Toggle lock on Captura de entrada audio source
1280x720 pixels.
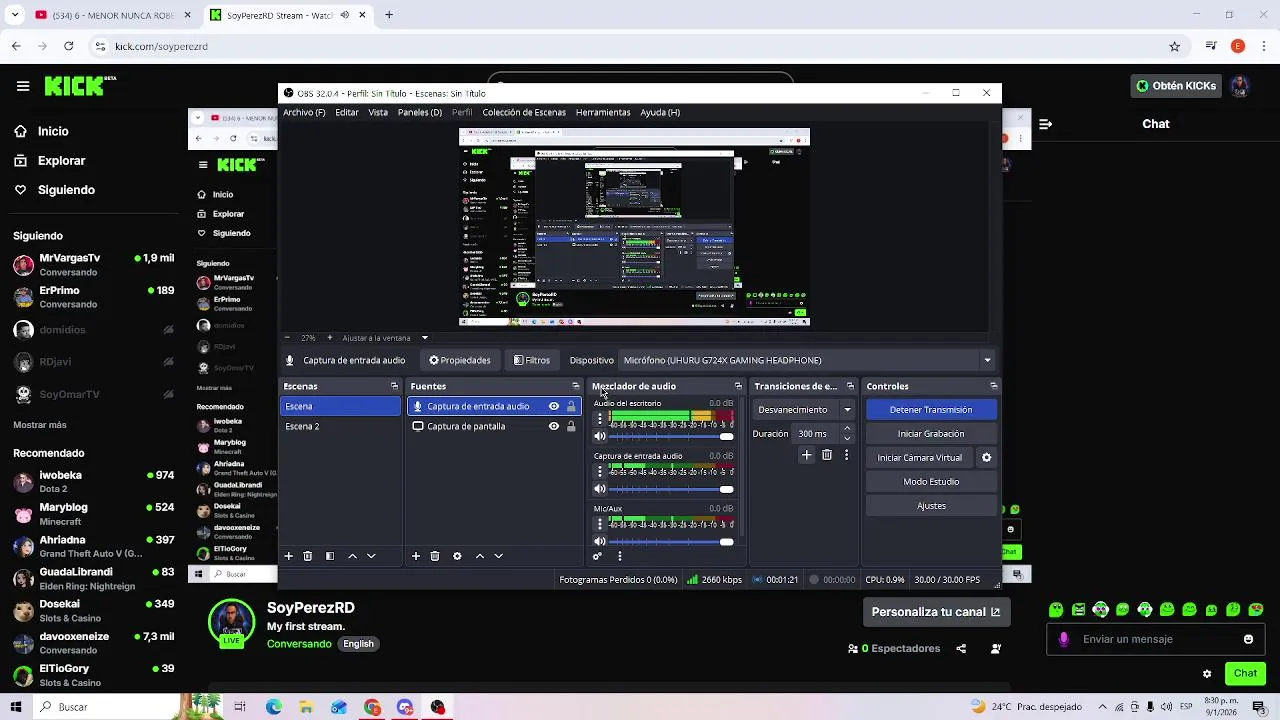(571, 407)
